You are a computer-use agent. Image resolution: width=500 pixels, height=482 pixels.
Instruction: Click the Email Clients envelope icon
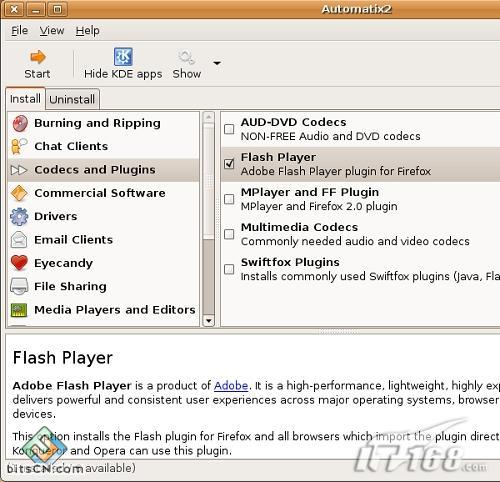pos(19,240)
